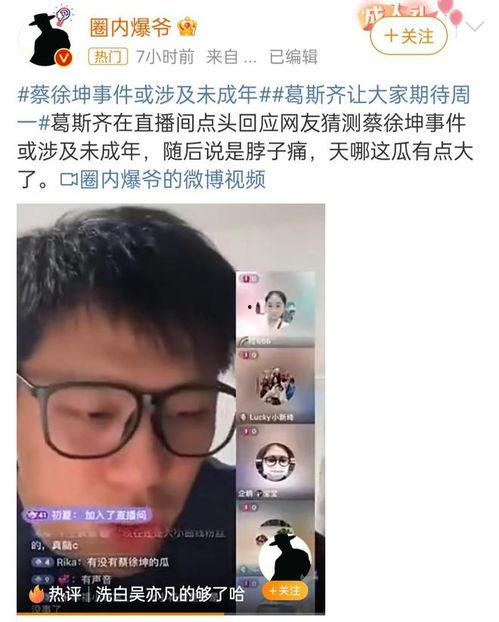The height and width of the screenshot is (622, 499).
Task: Tap the video camera icon before the video link
Action: point(69,179)
